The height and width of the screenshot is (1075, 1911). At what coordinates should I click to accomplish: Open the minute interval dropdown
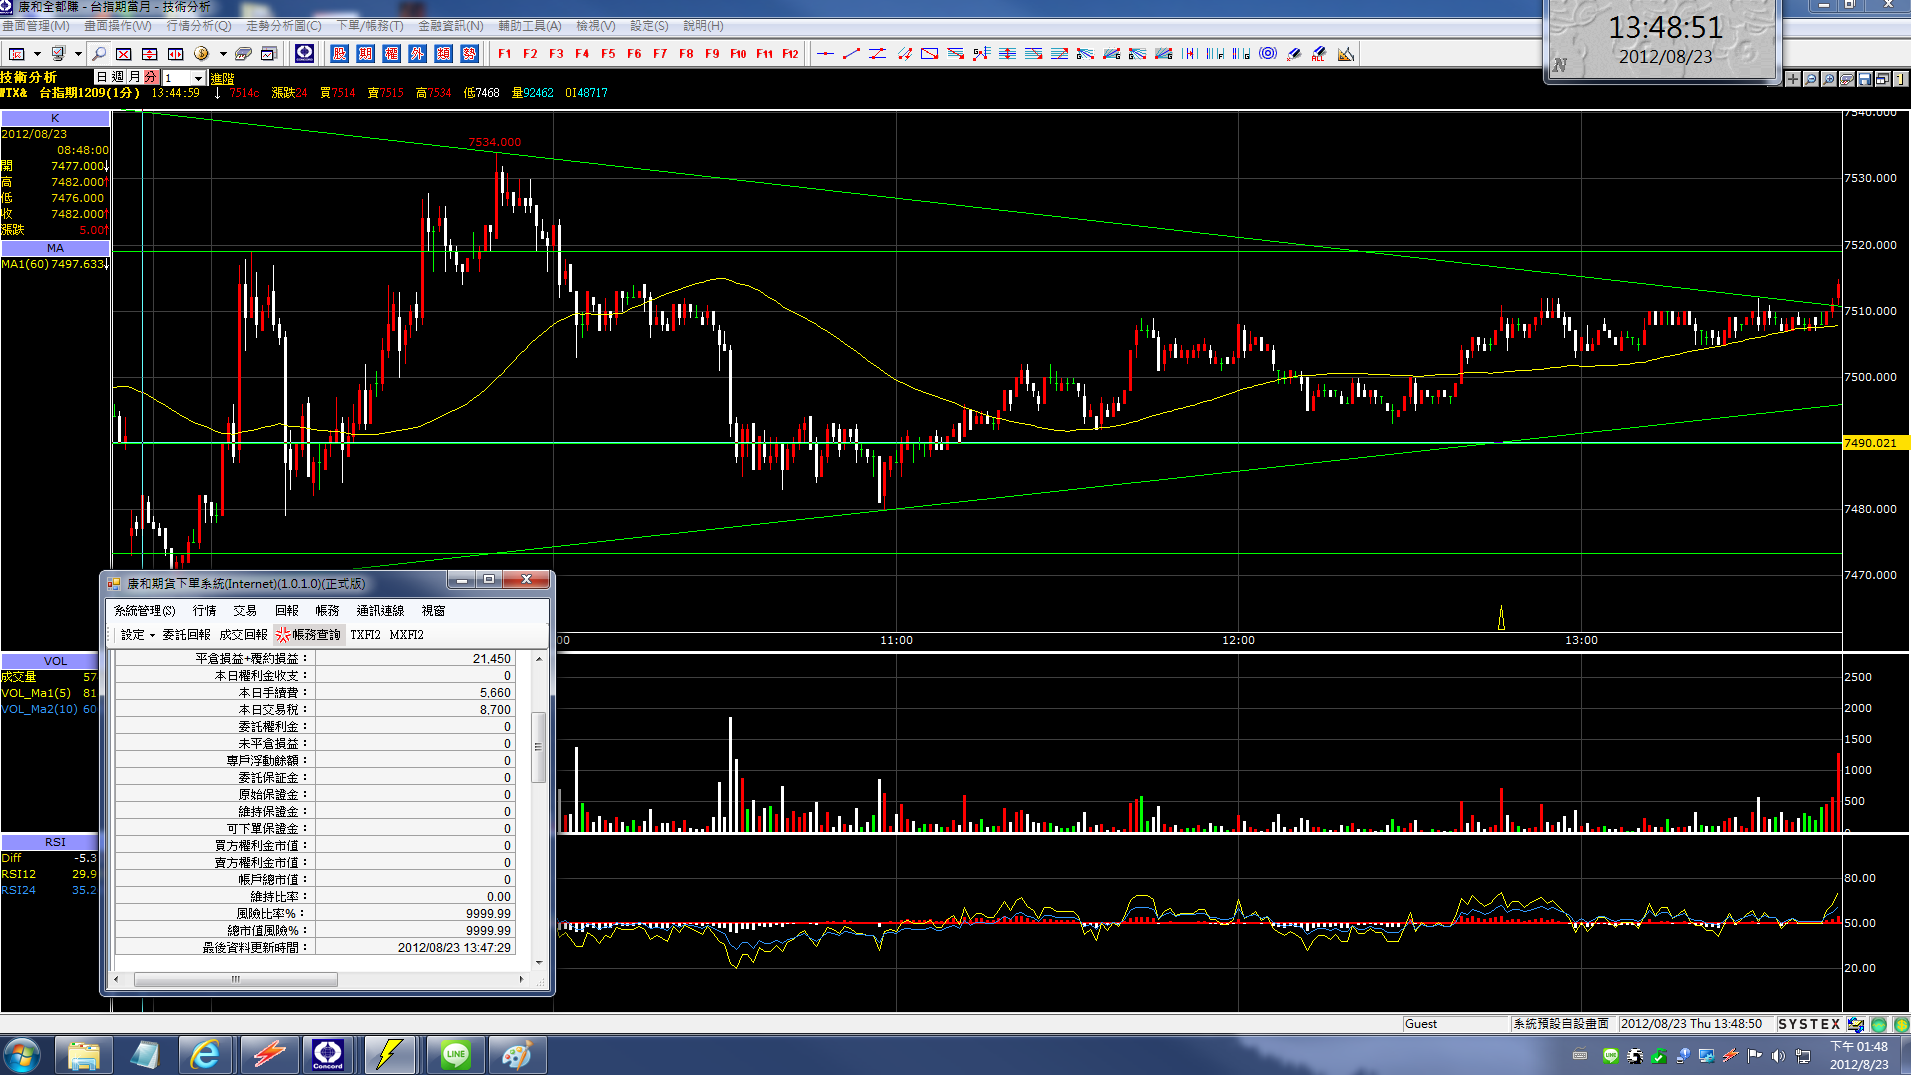198,78
